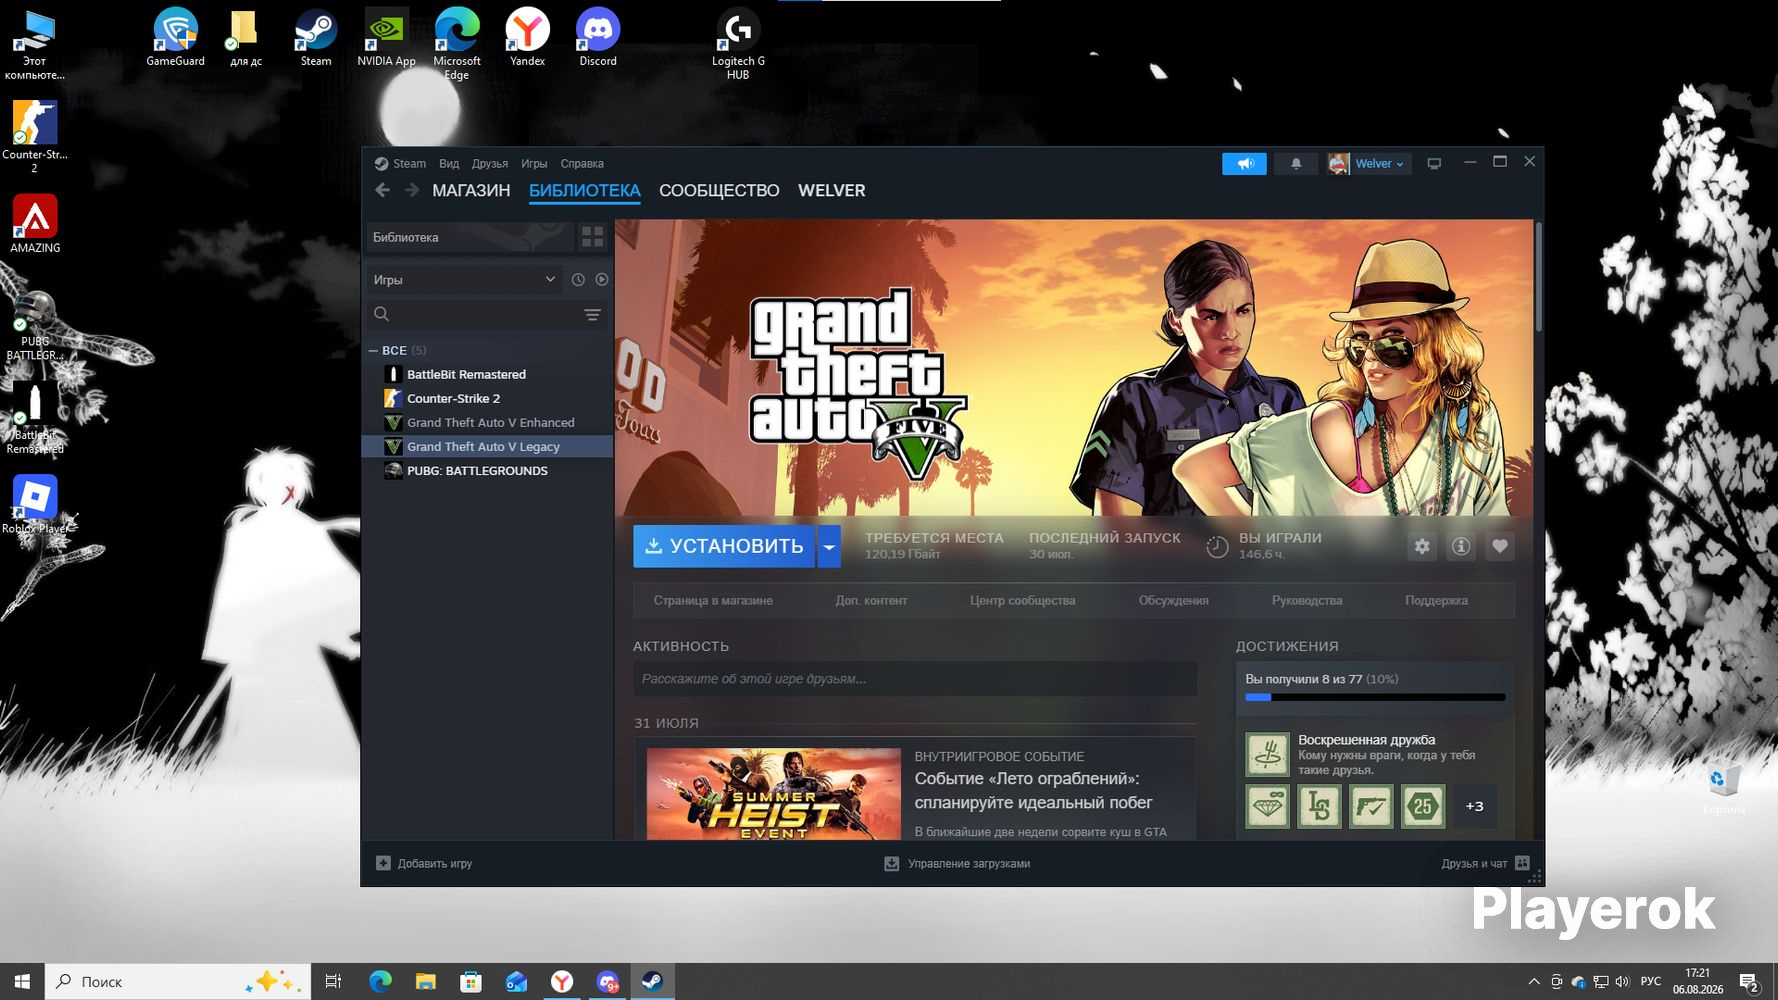The image size is (1778, 1000).
Task: Open the Discord desktop shortcut
Action: tap(598, 38)
